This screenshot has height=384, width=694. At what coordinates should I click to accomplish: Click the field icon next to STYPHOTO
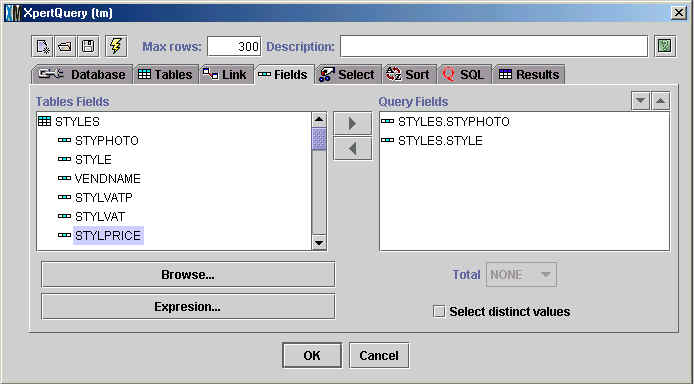pos(64,140)
